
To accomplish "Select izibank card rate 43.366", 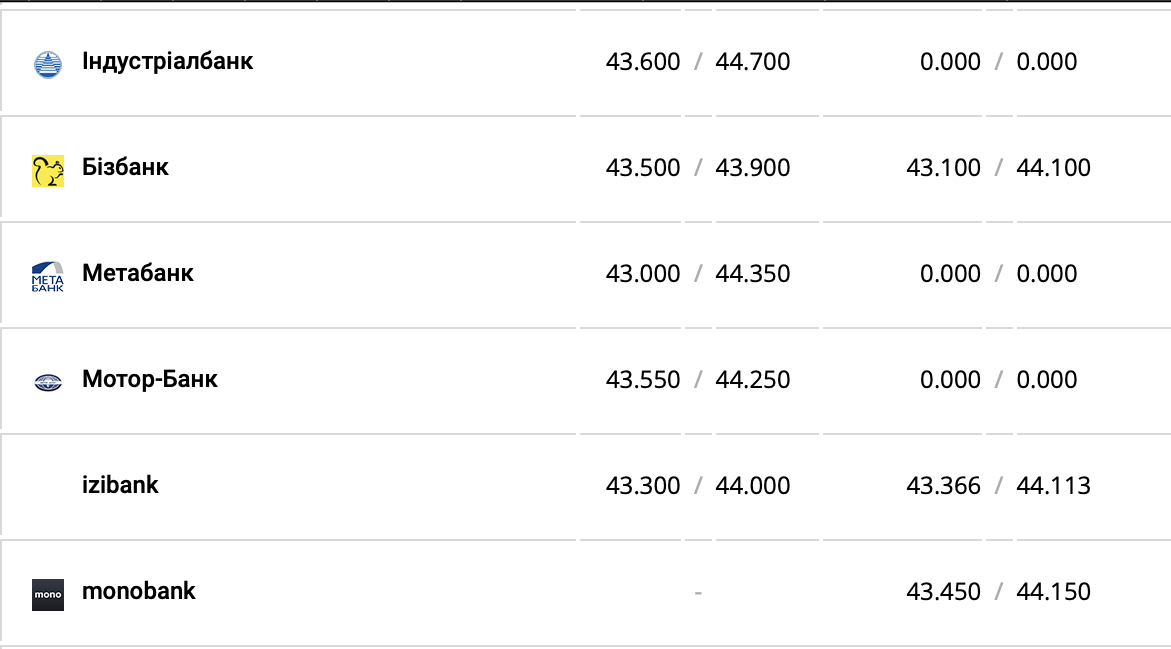I will 943,486.
